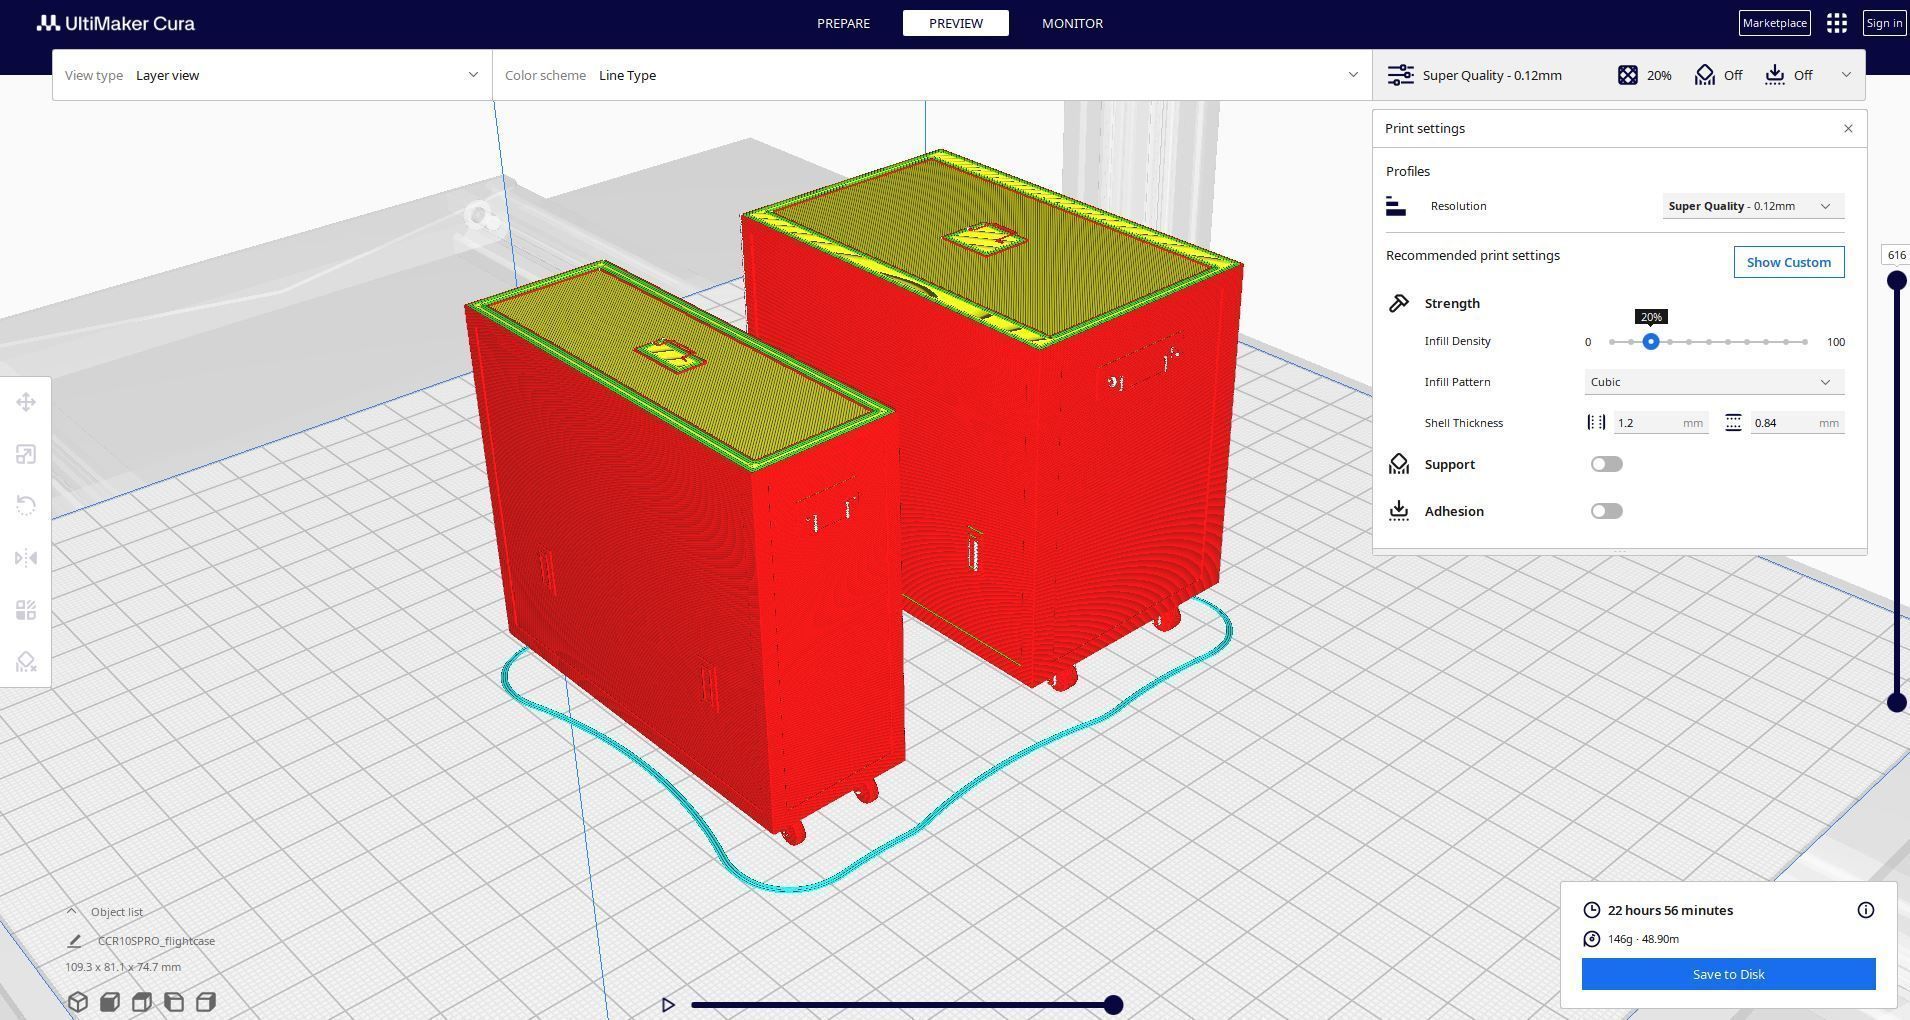Open the Color scheme dropdown
This screenshot has width=1910, height=1020.
[932, 75]
